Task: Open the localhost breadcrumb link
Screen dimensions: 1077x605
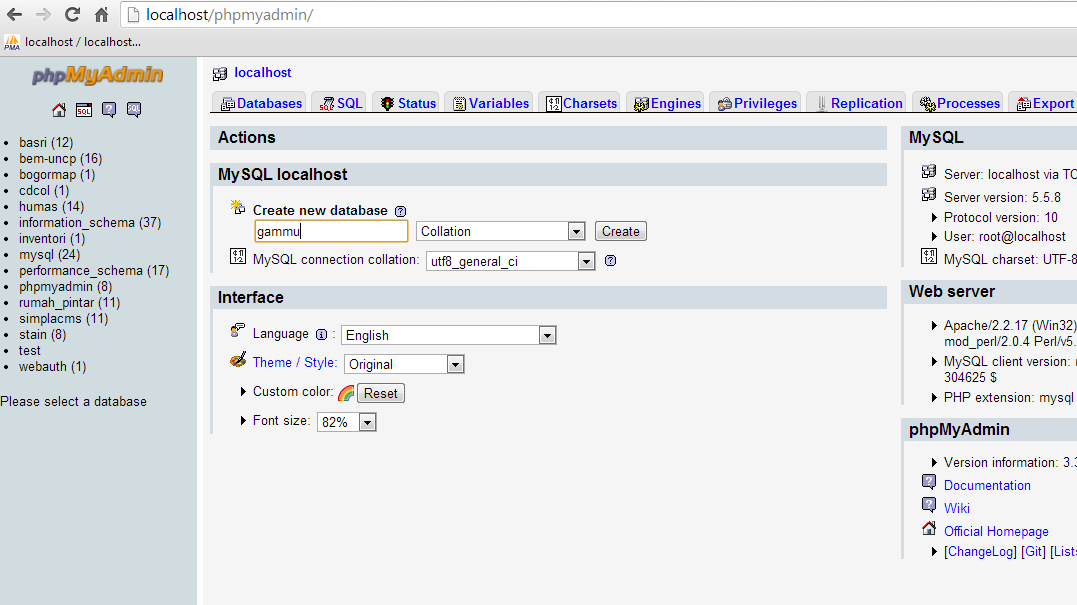Action: coord(262,73)
